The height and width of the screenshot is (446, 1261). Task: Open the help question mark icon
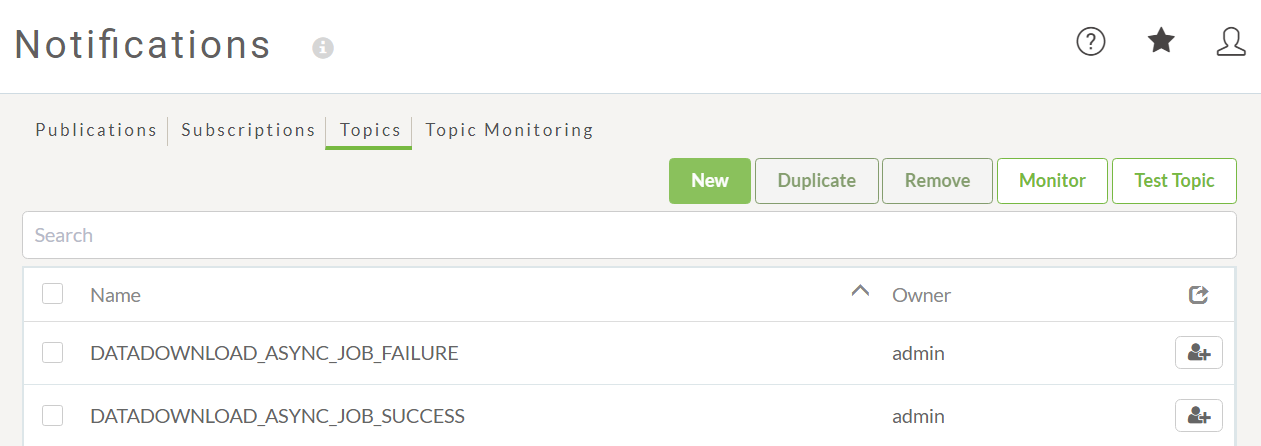click(x=1090, y=42)
